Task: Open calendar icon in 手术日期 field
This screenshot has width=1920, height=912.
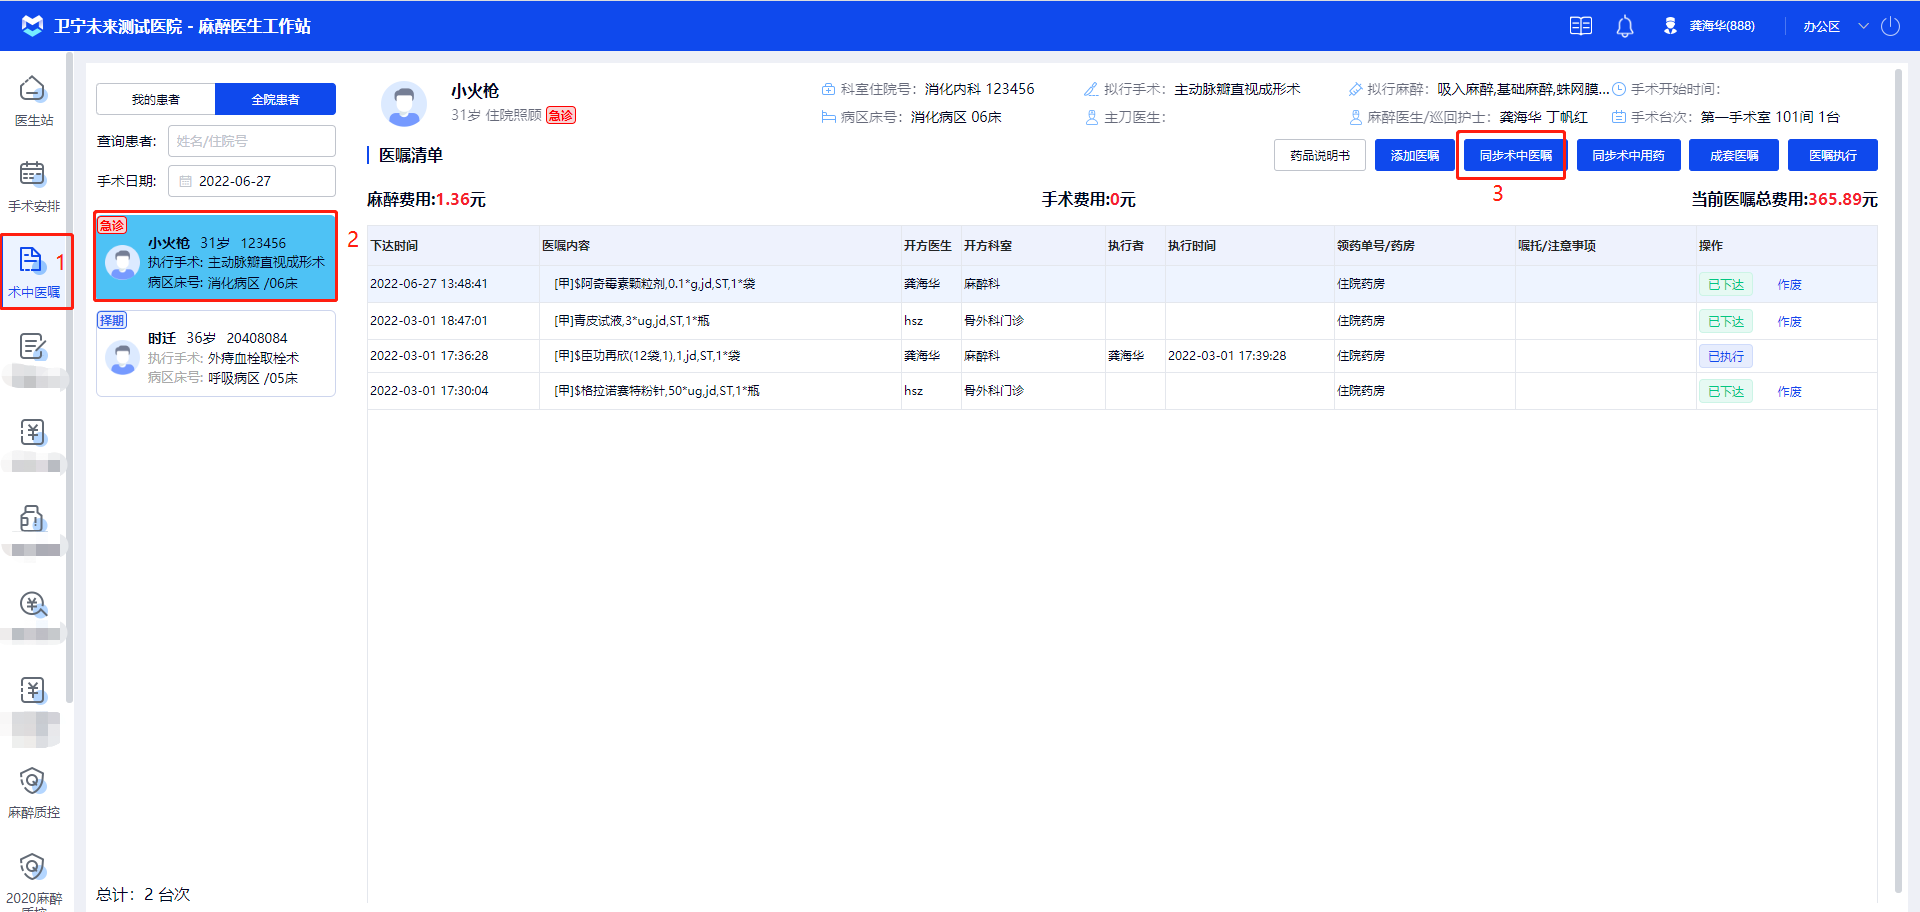Action: click(x=185, y=181)
